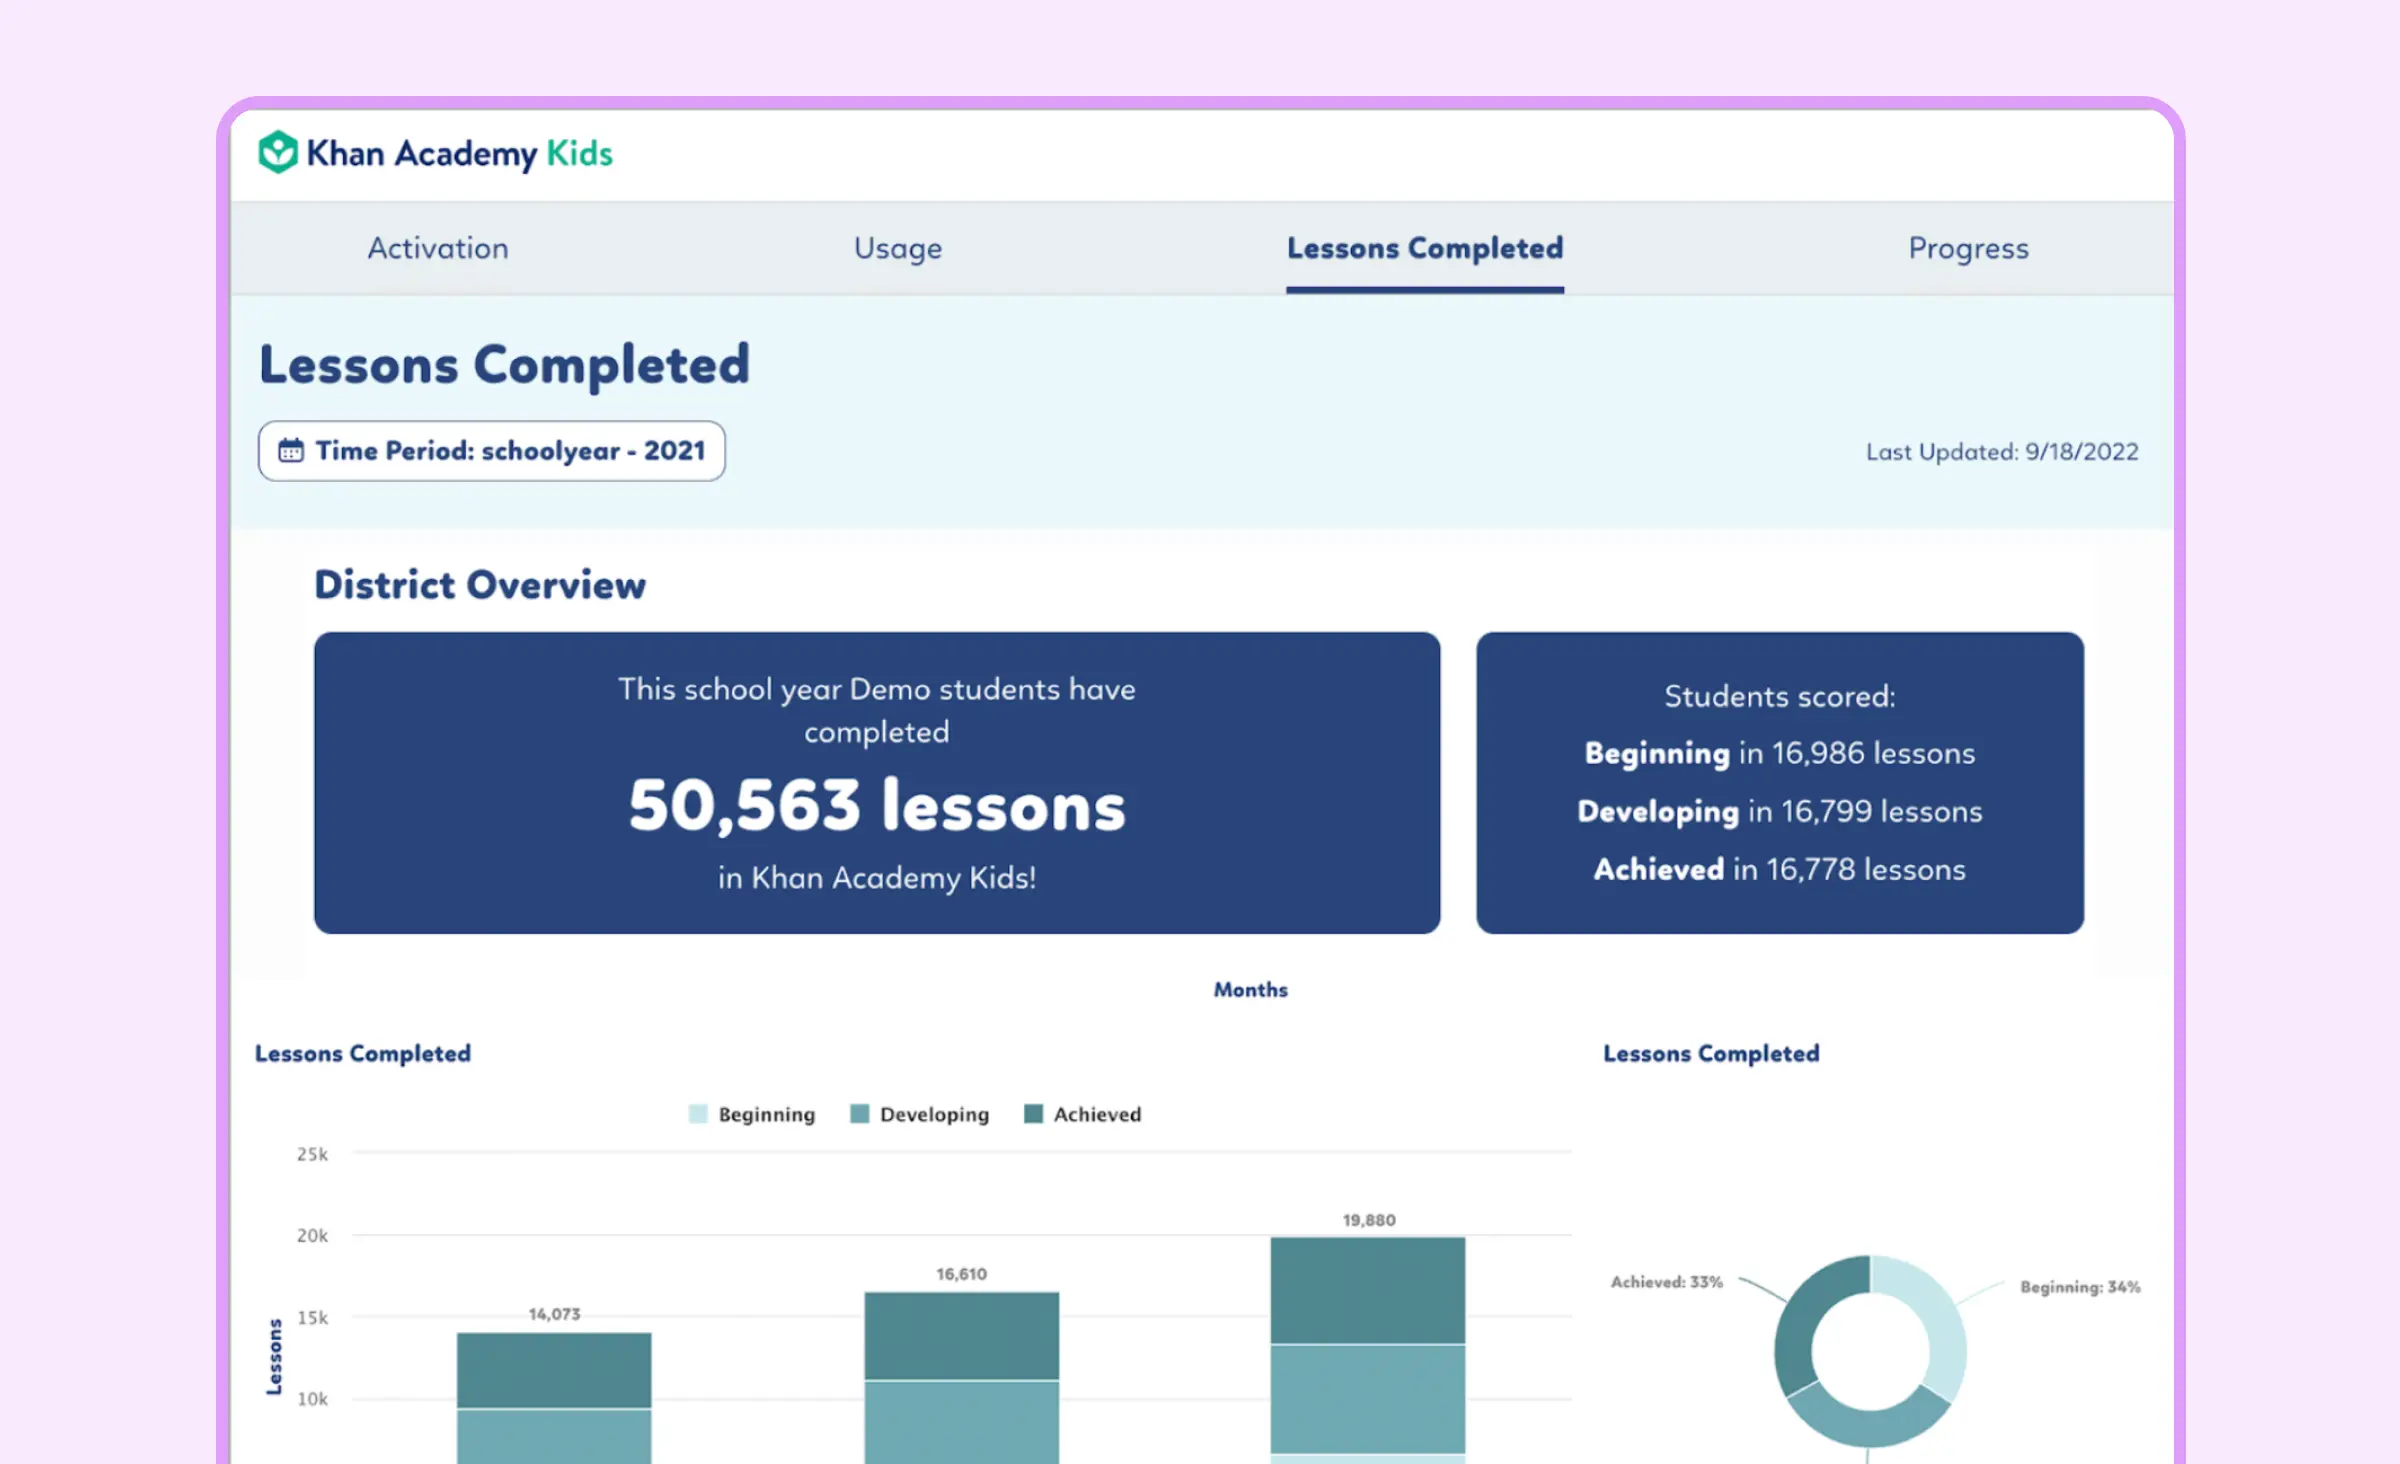
Task: Click the Months chart heading
Action: [x=1250, y=989]
